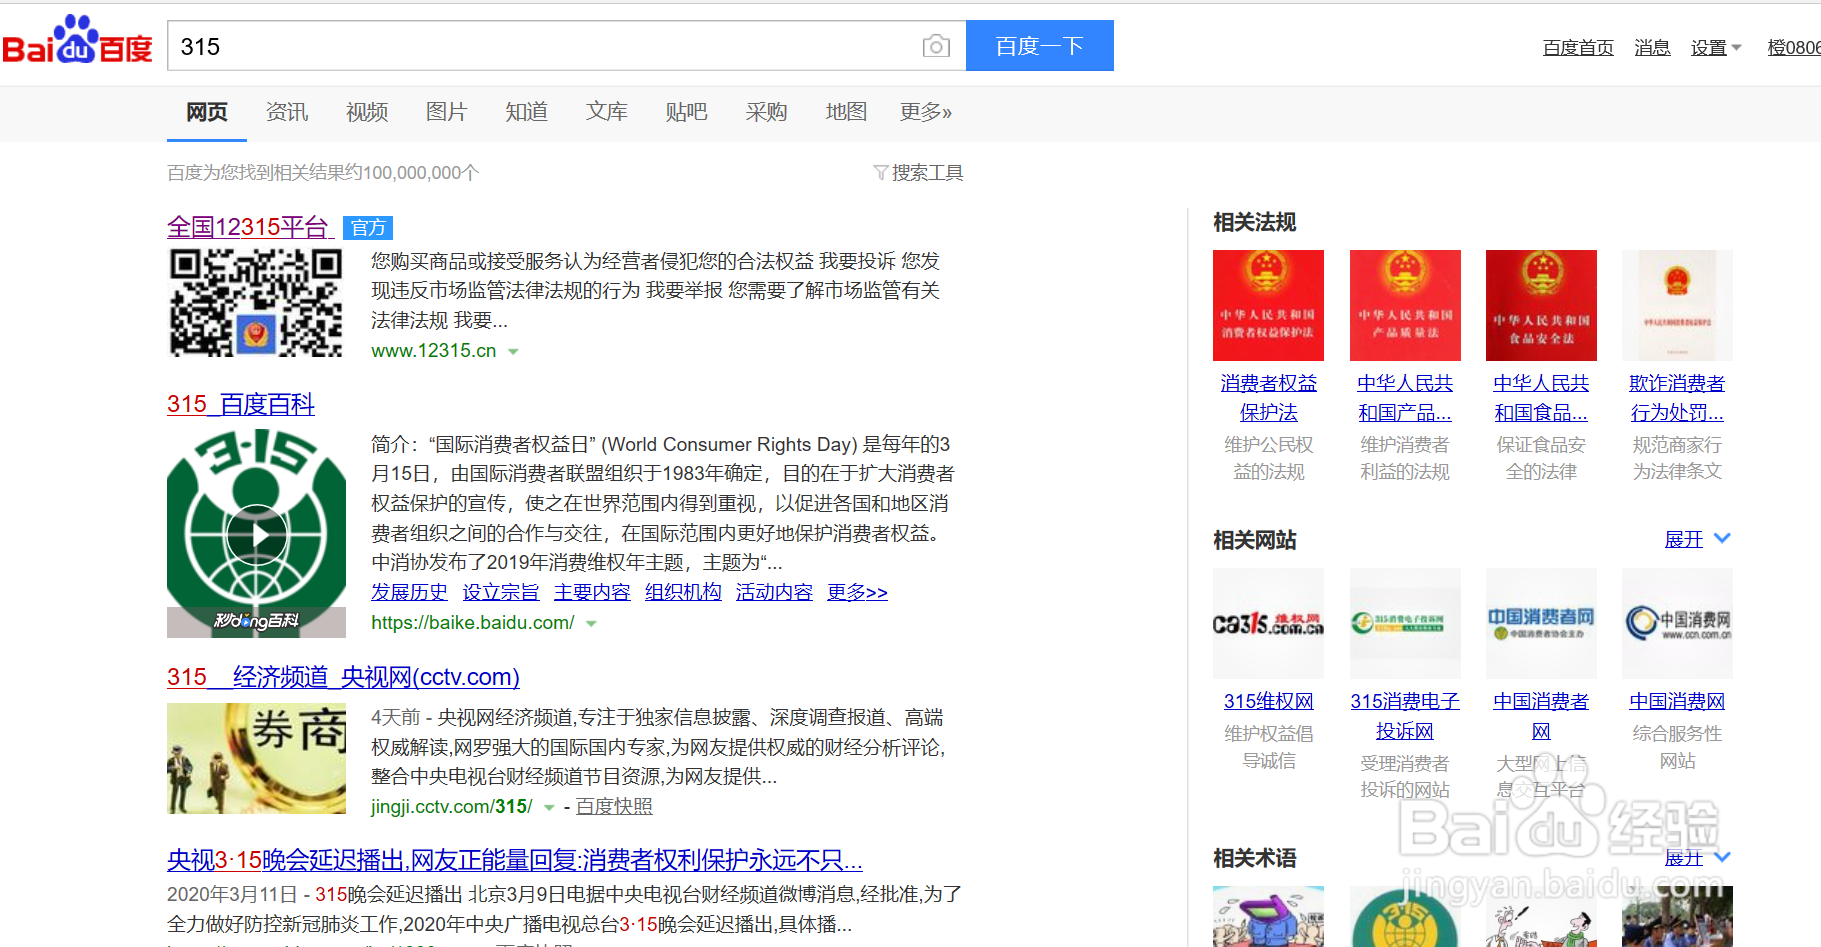Open the 搜索工具 text
Viewport: 1821px width, 947px height.
(x=927, y=173)
